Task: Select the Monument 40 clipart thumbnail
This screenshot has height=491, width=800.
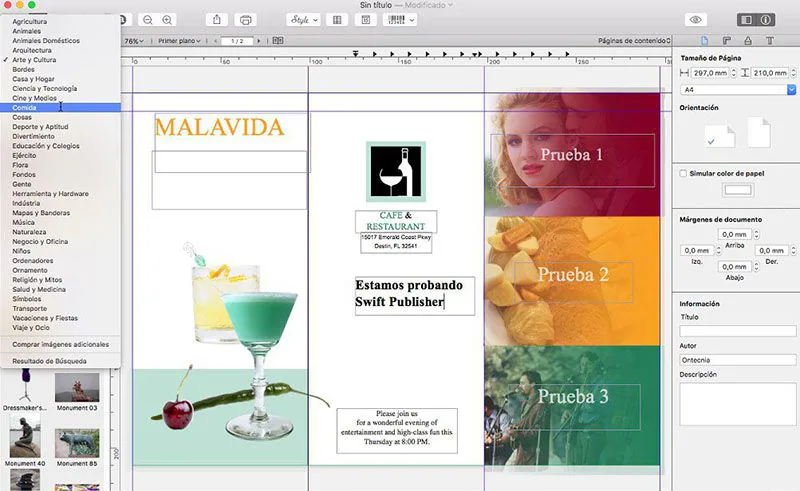Action: pyautogui.click(x=25, y=438)
